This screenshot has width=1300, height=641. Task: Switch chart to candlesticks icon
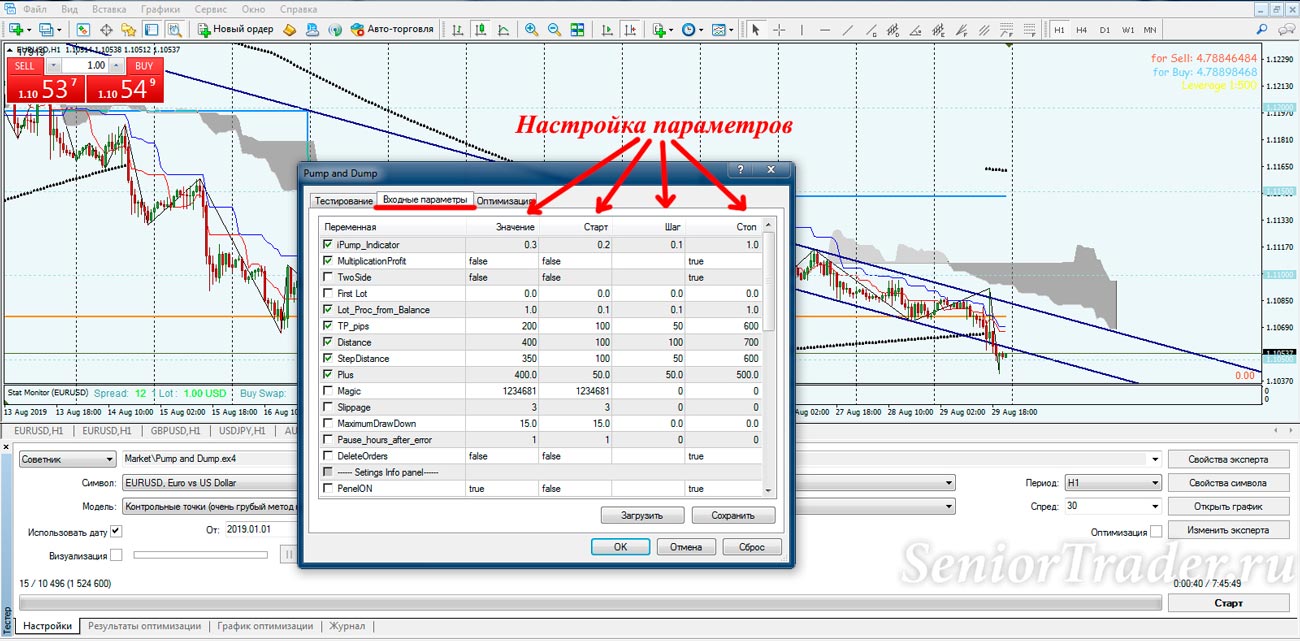tap(481, 30)
